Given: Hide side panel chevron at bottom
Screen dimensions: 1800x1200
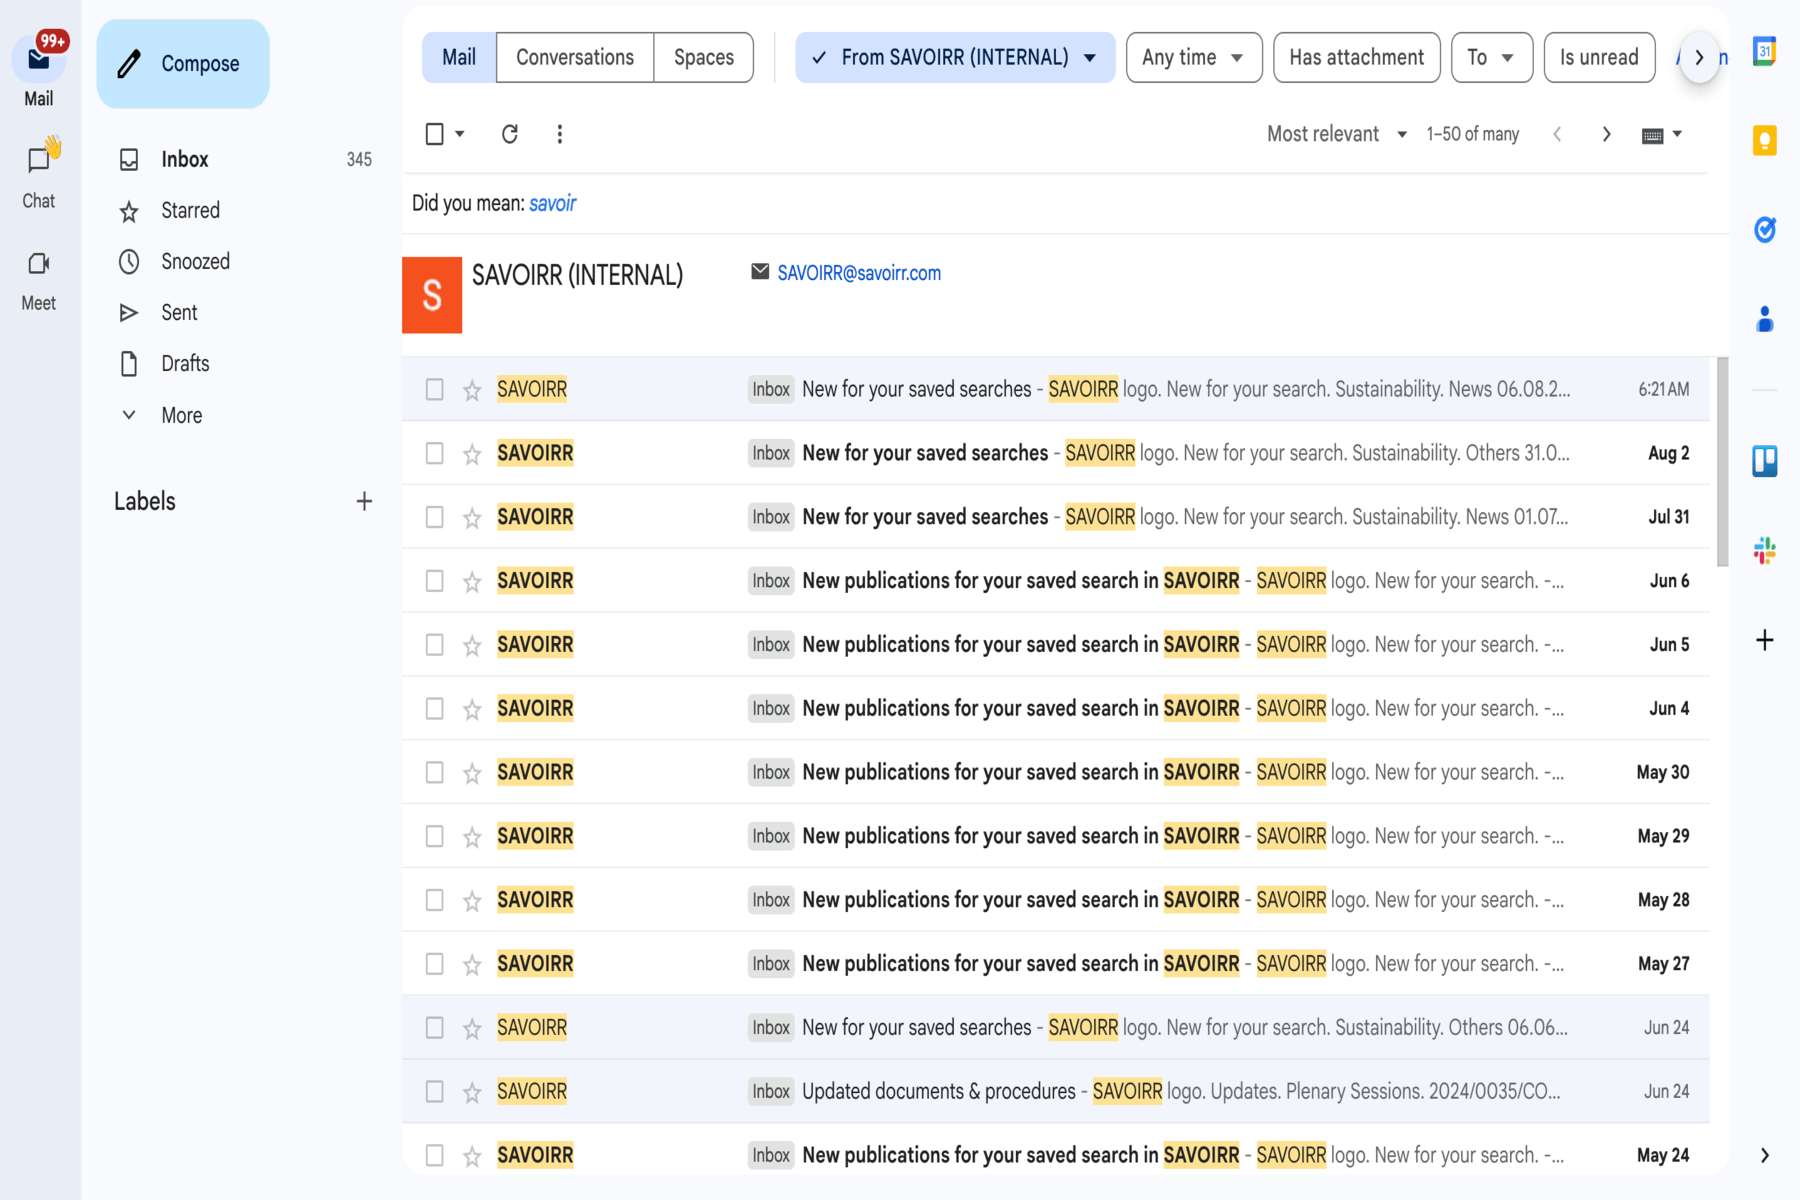Looking at the screenshot, I should click(x=1765, y=1155).
